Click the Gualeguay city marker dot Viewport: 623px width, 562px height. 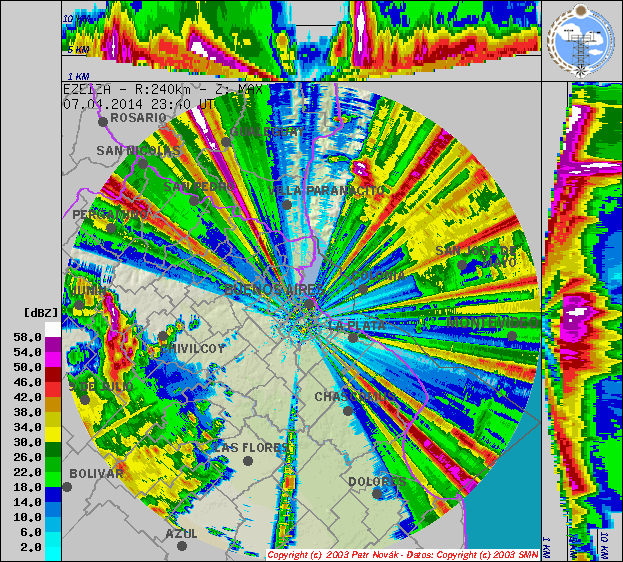[226, 142]
